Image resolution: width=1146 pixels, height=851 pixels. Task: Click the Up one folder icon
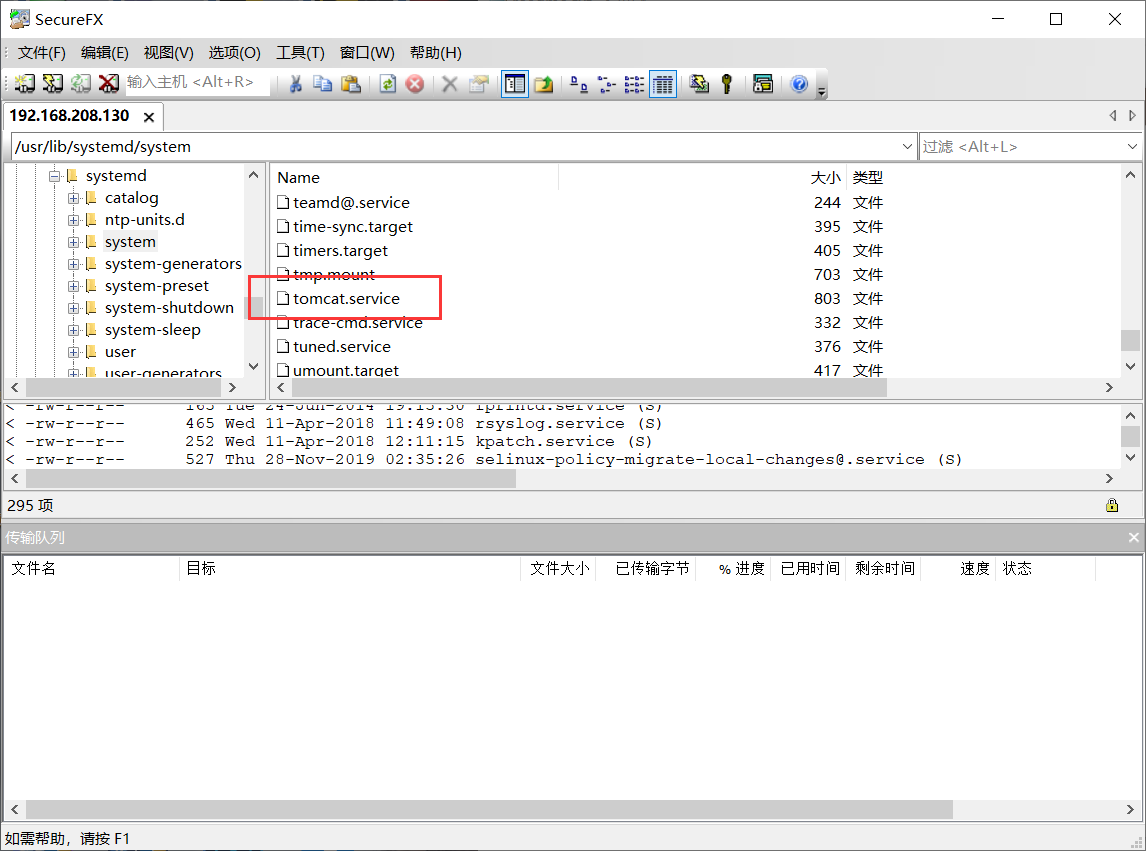coord(544,84)
